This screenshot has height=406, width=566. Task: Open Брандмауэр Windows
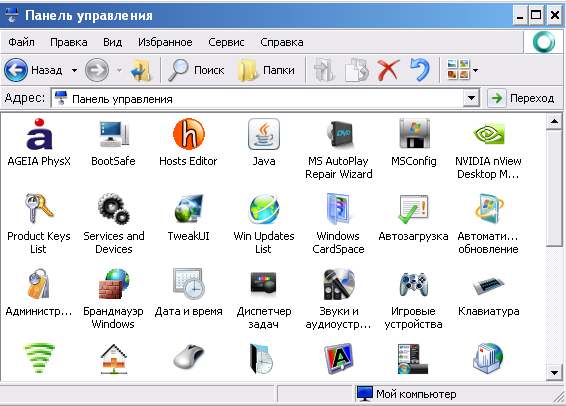113,299
